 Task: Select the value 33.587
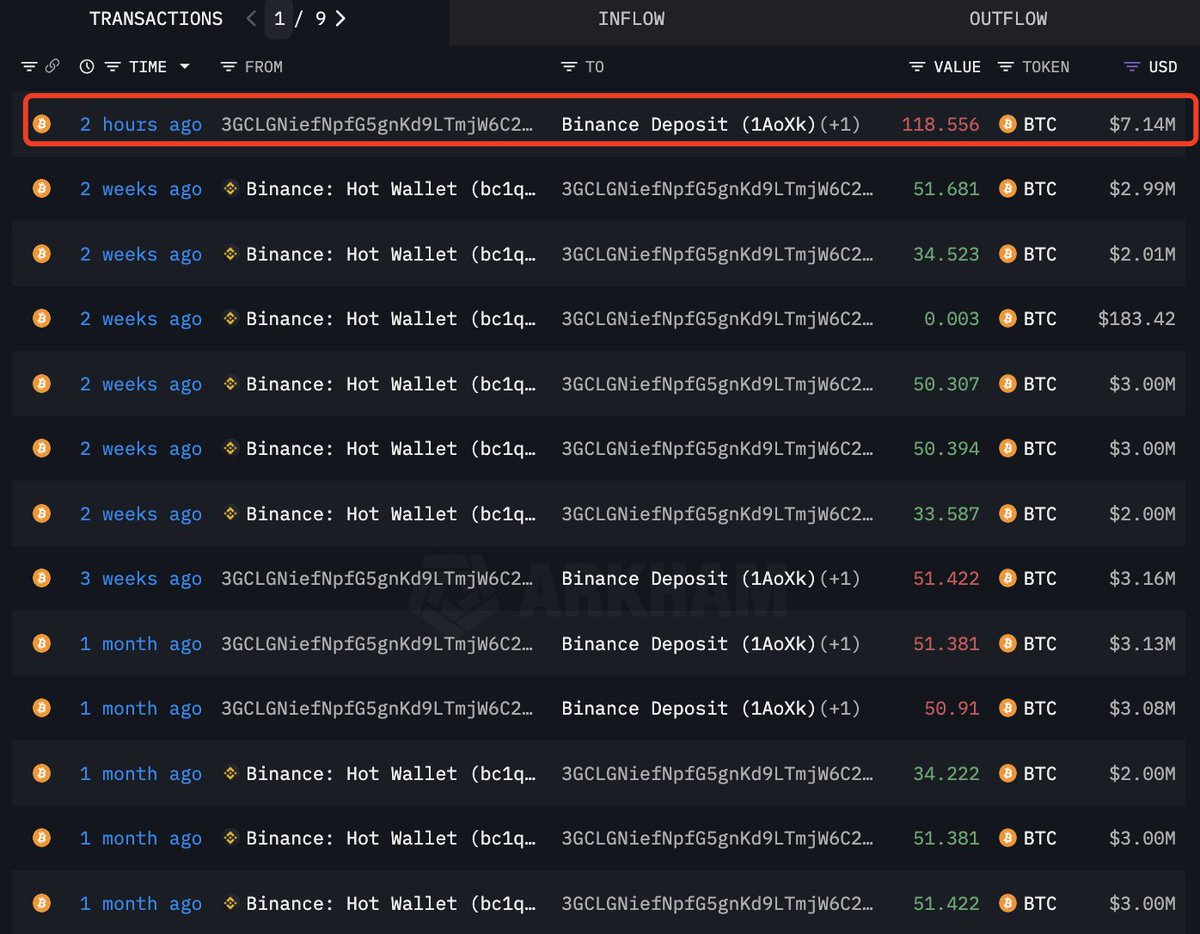[946, 514]
